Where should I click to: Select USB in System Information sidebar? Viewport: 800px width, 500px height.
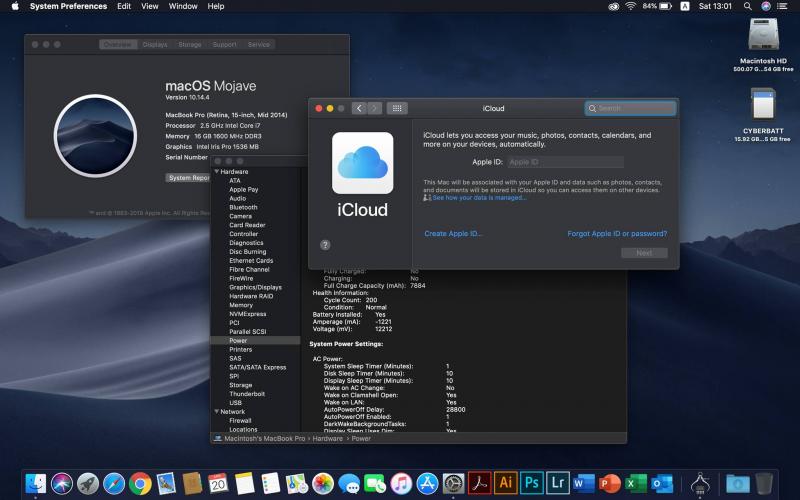[x=235, y=403]
